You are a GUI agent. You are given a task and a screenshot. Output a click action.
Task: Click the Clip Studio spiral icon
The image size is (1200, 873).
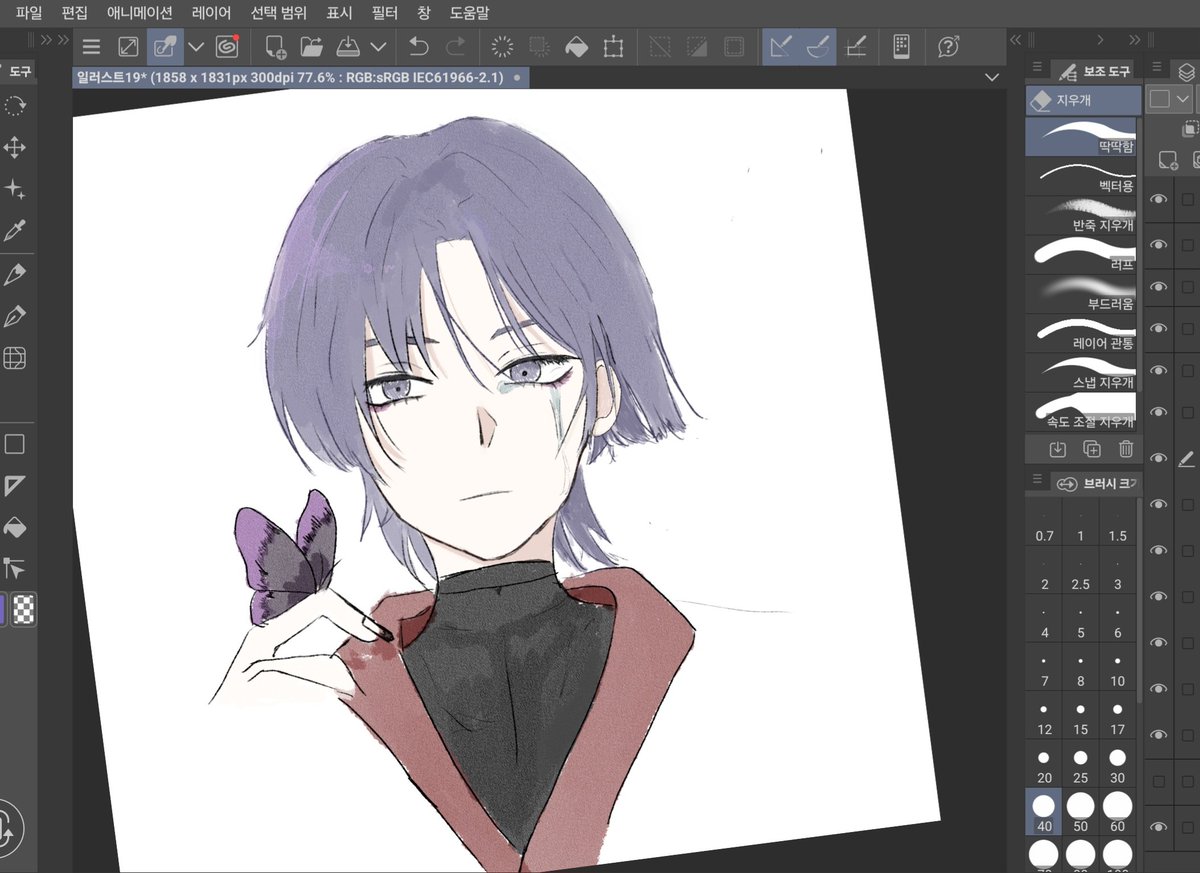227,47
